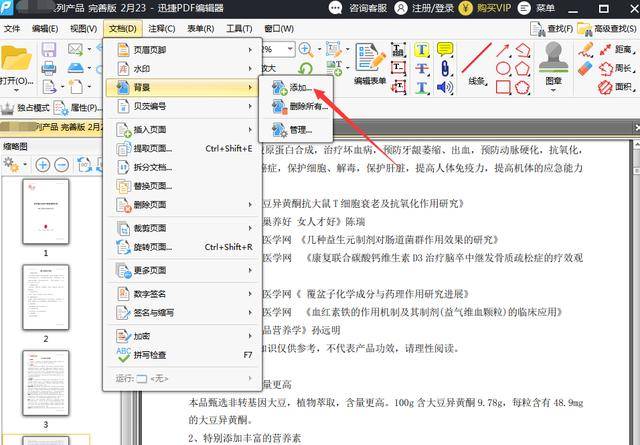Select the pencil freehand drawing tool
This screenshot has width=640, height=445.
pyautogui.click(x=586, y=50)
